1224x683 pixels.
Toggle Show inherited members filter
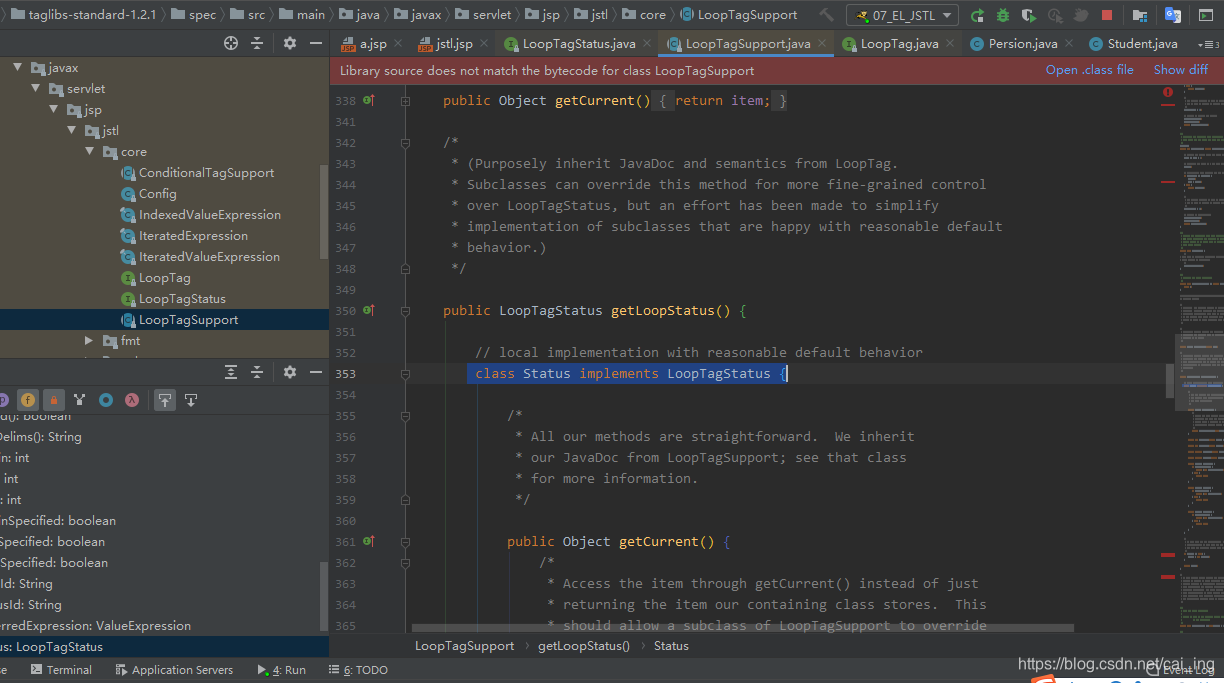point(79,400)
